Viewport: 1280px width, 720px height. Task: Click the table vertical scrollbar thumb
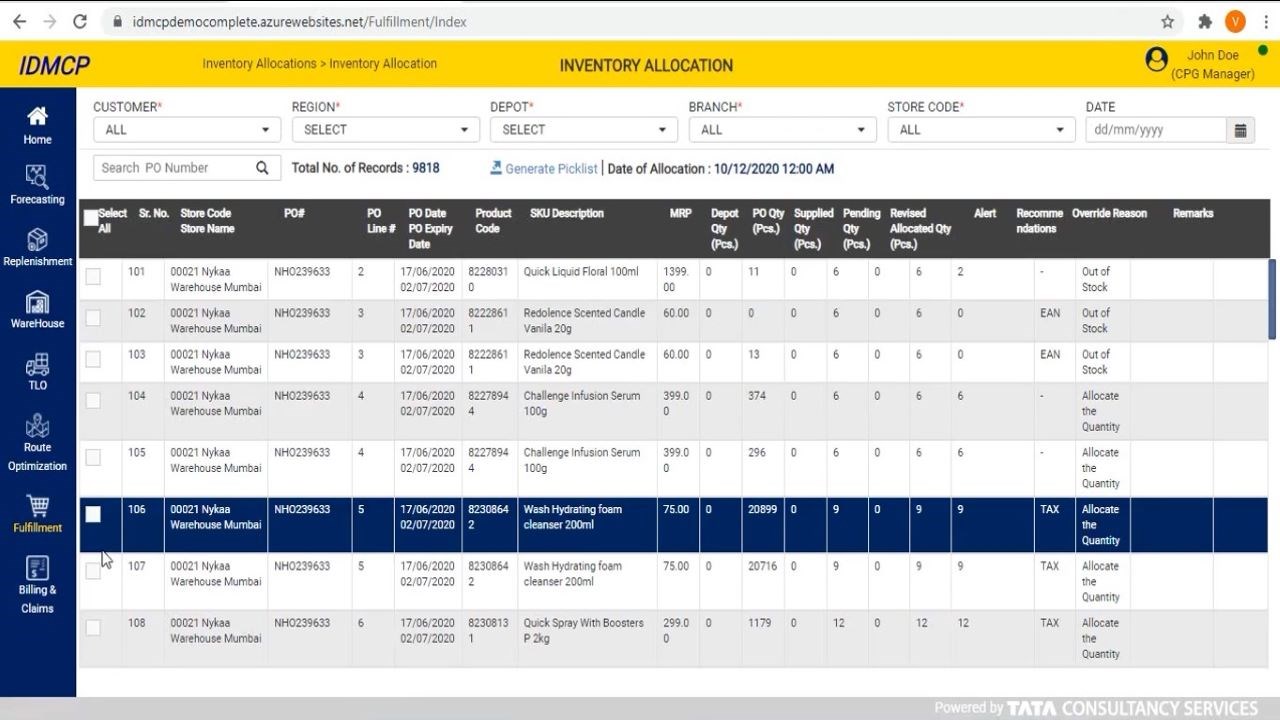(x=1272, y=299)
